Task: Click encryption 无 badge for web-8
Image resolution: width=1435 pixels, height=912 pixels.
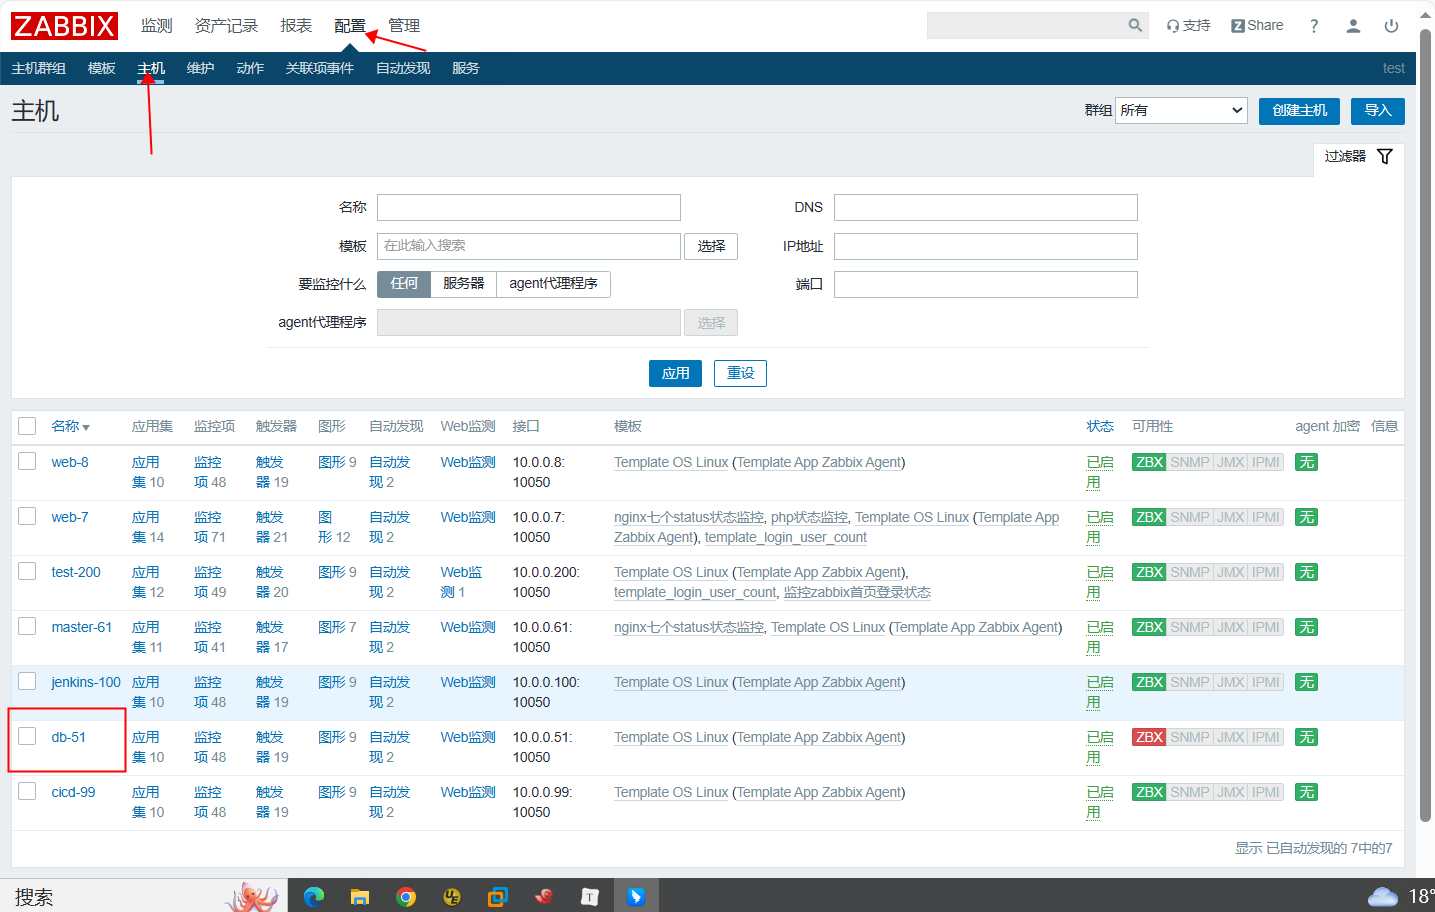Action: tap(1306, 462)
